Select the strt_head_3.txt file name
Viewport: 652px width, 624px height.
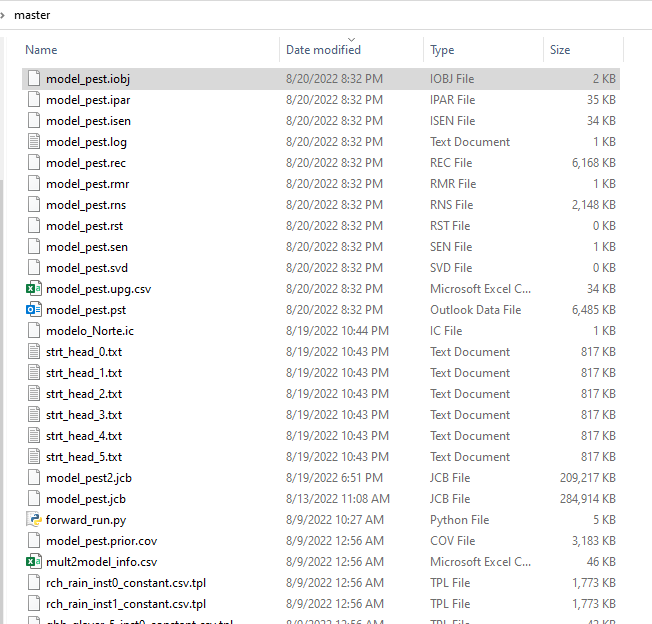[84, 414]
